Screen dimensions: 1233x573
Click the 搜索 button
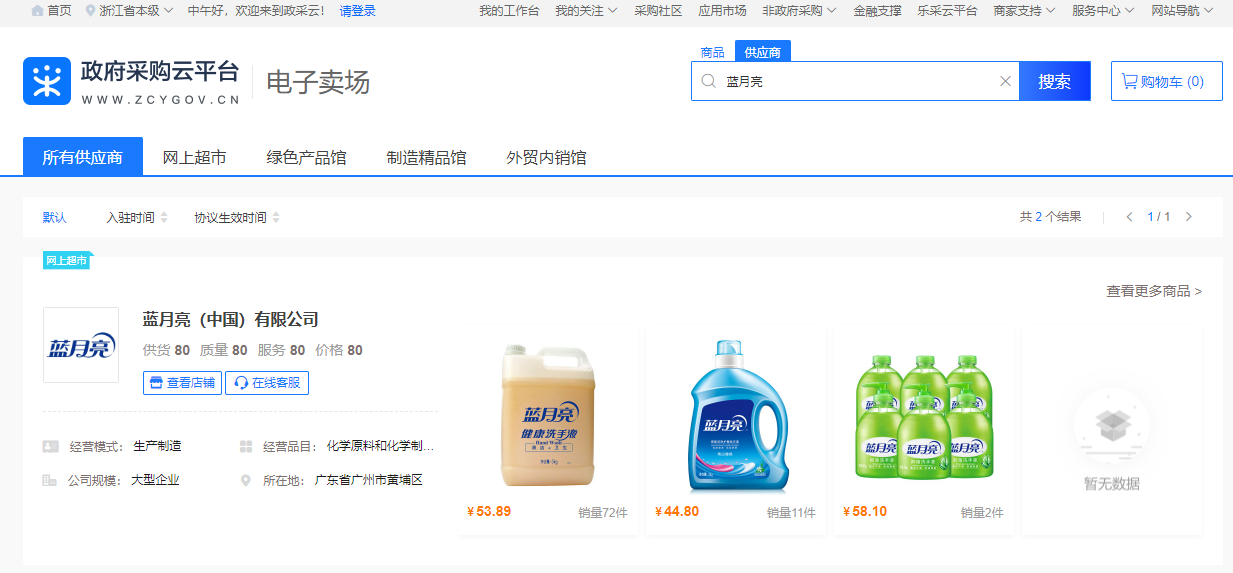coord(1054,81)
